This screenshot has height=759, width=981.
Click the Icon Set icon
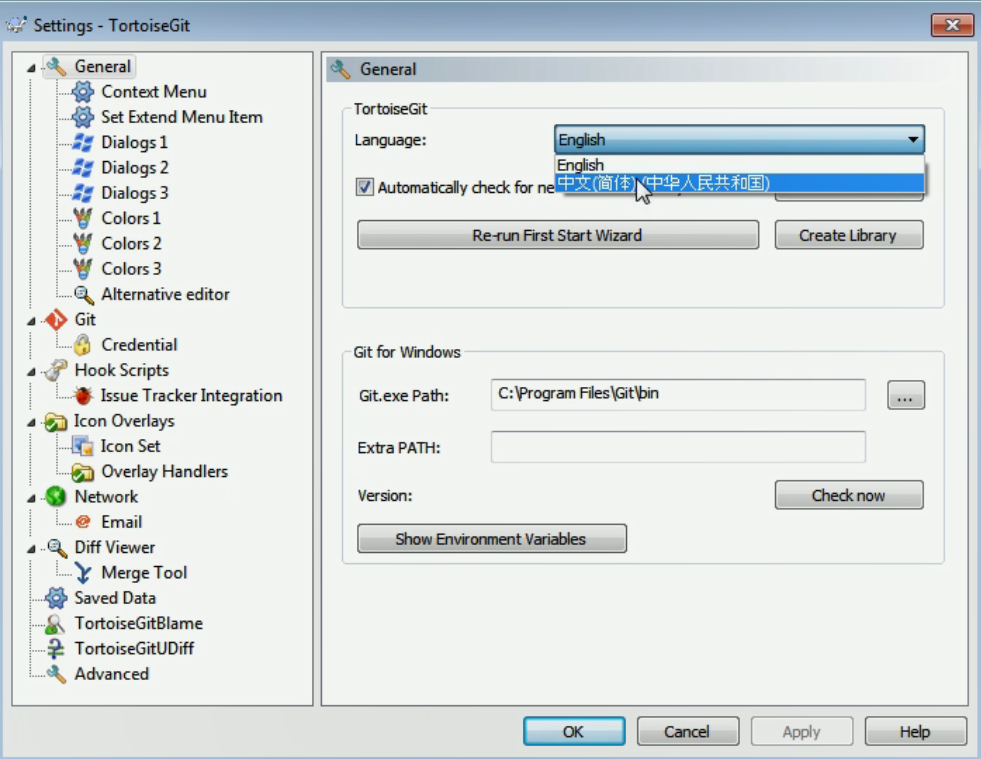pyautogui.click(x=83, y=446)
